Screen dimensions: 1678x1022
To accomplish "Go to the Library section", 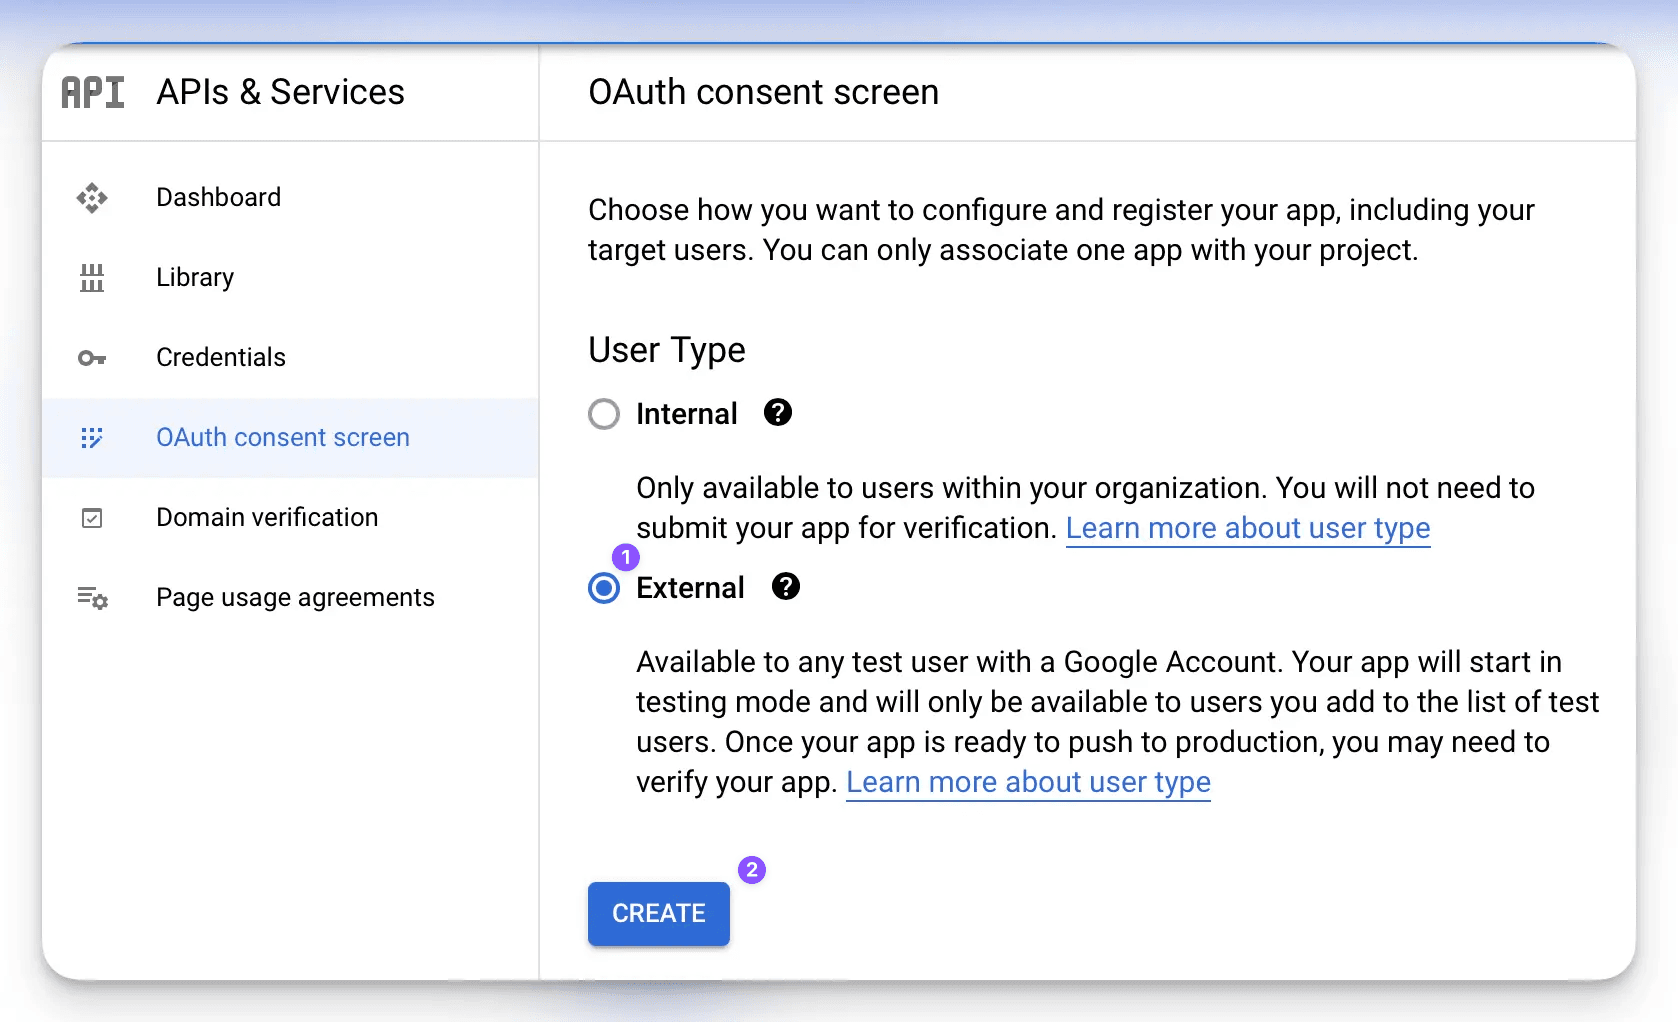I will (195, 277).
